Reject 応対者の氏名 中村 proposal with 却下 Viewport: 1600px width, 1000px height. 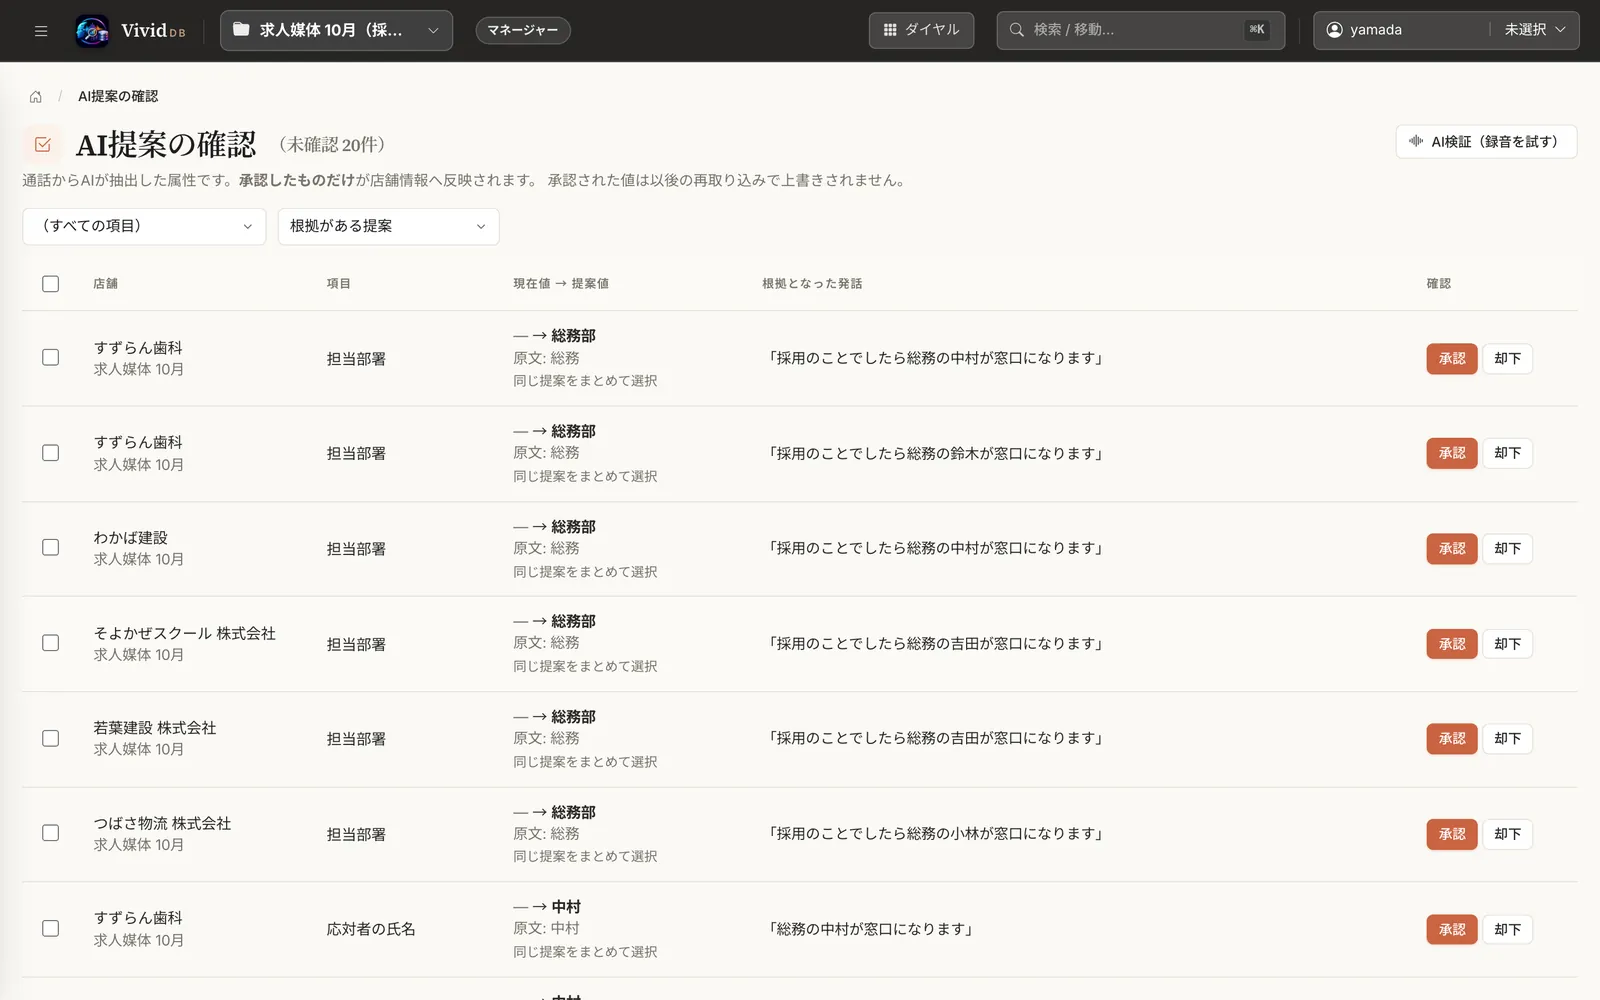pos(1507,929)
